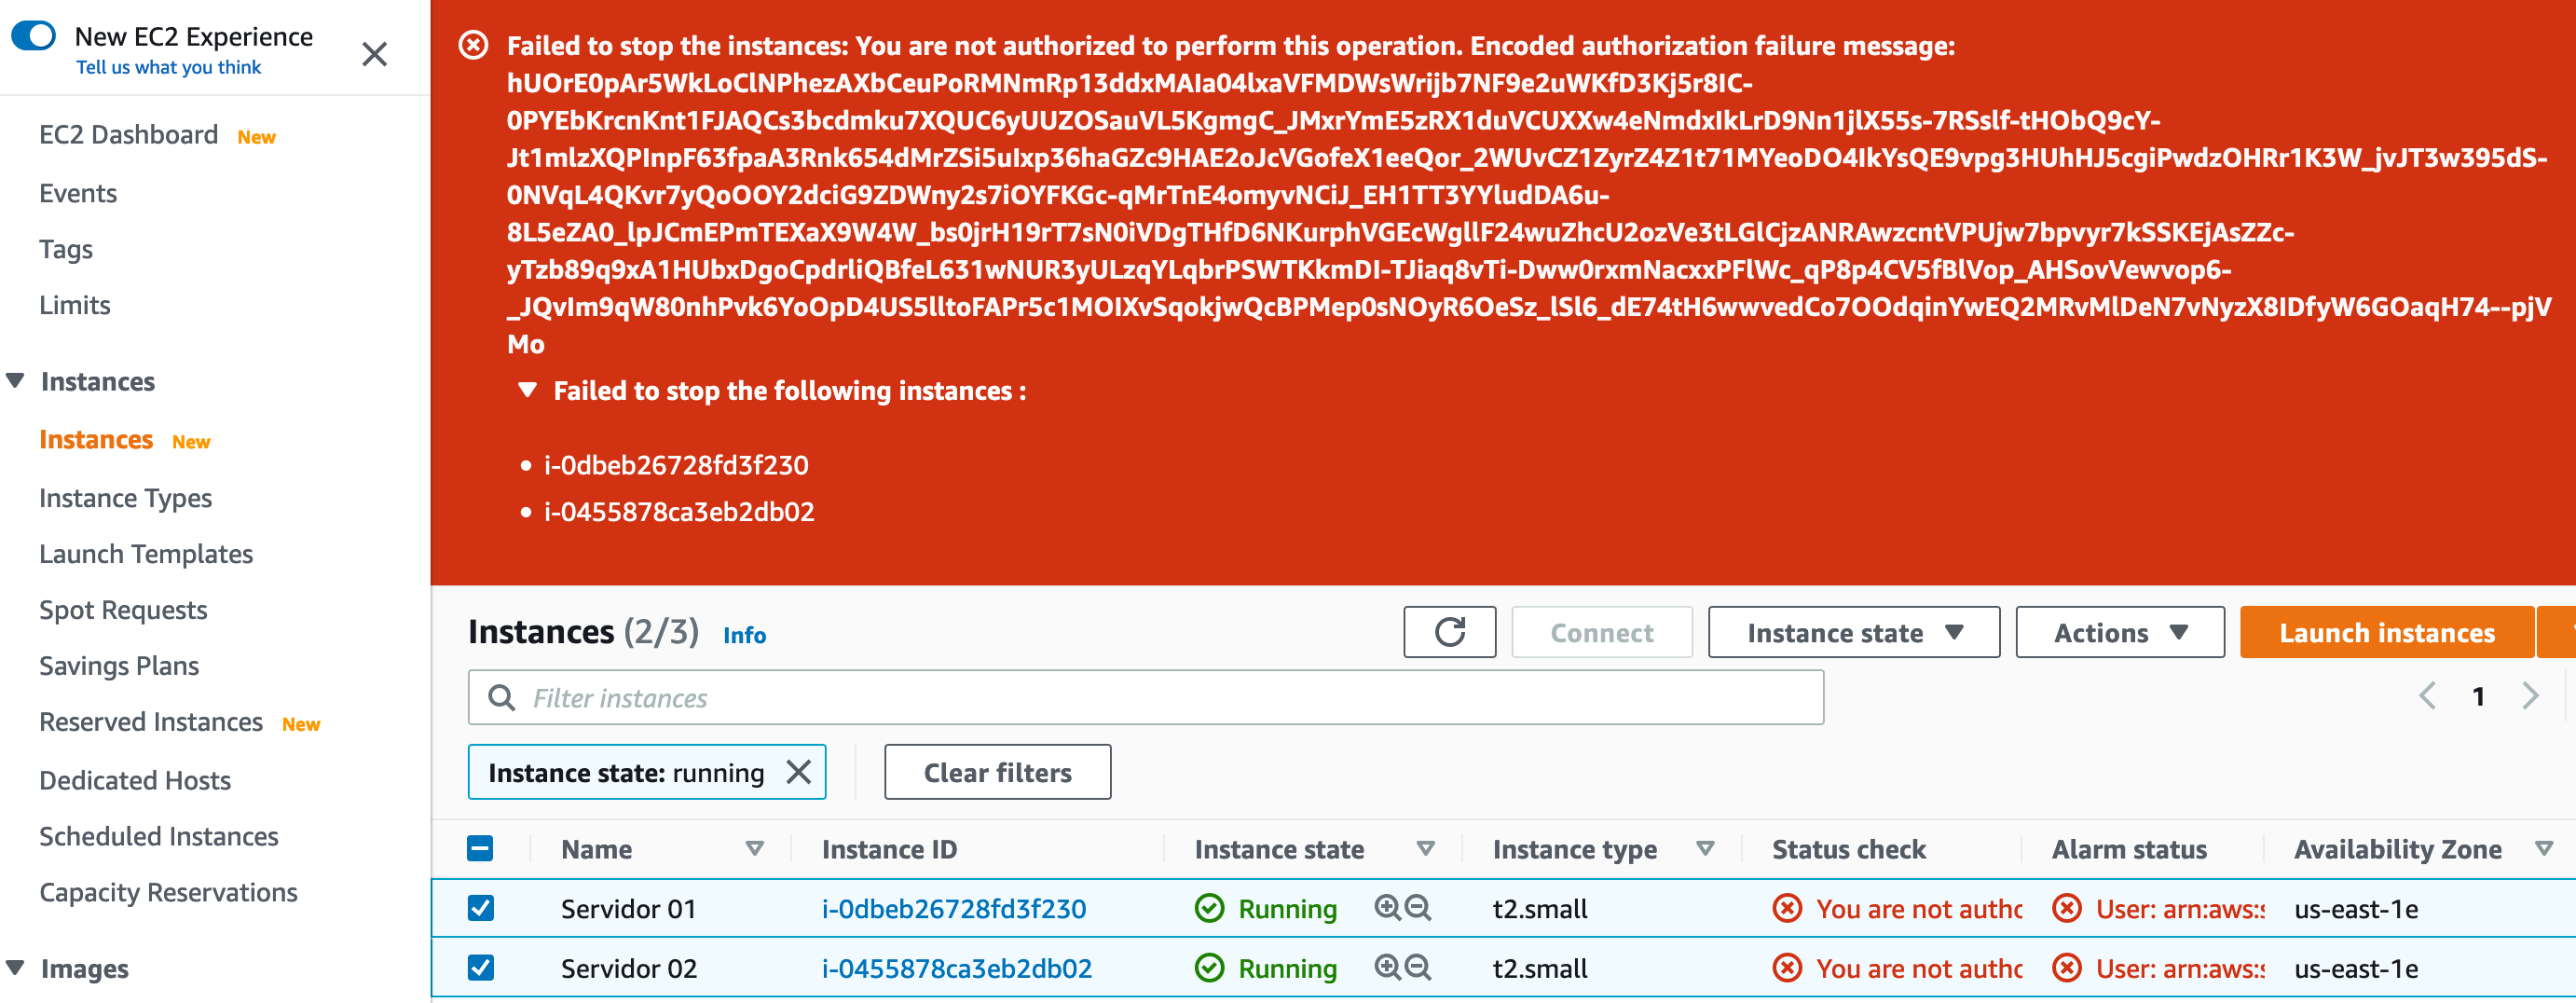2576x1003 pixels.
Task: Open Scheduled Instances
Action: coord(159,836)
